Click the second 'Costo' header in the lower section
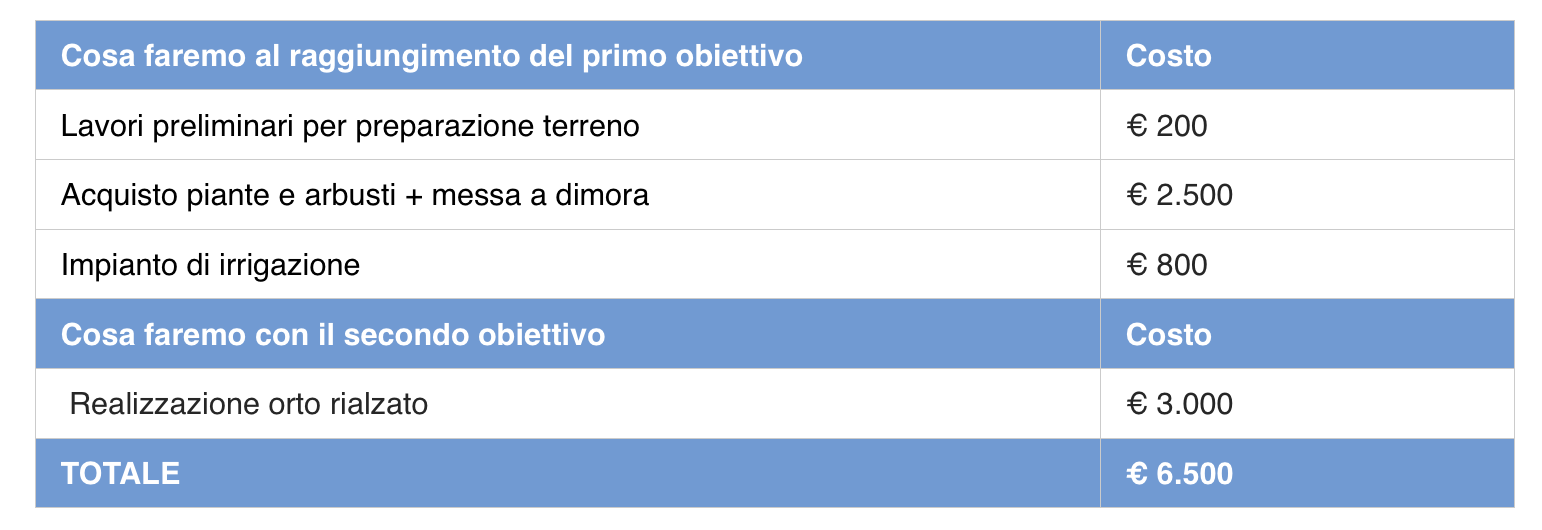This screenshot has width=1542, height=530. pyautogui.click(x=1168, y=334)
